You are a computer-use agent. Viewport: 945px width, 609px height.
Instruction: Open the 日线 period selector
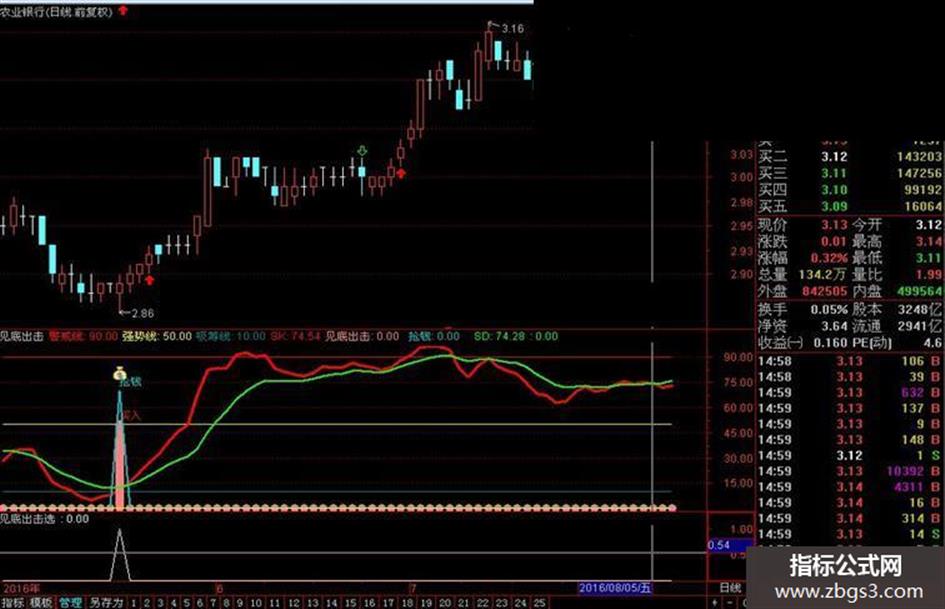click(730, 587)
